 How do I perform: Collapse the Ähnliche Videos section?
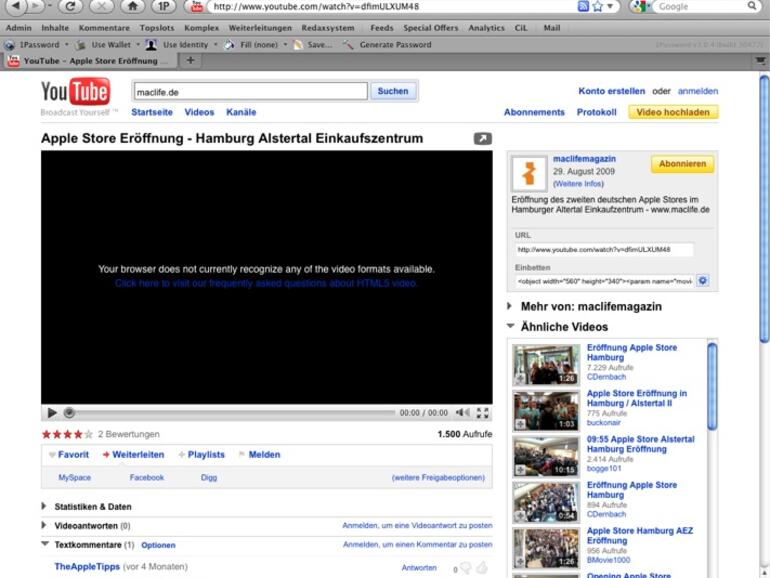click(x=511, y=326)
